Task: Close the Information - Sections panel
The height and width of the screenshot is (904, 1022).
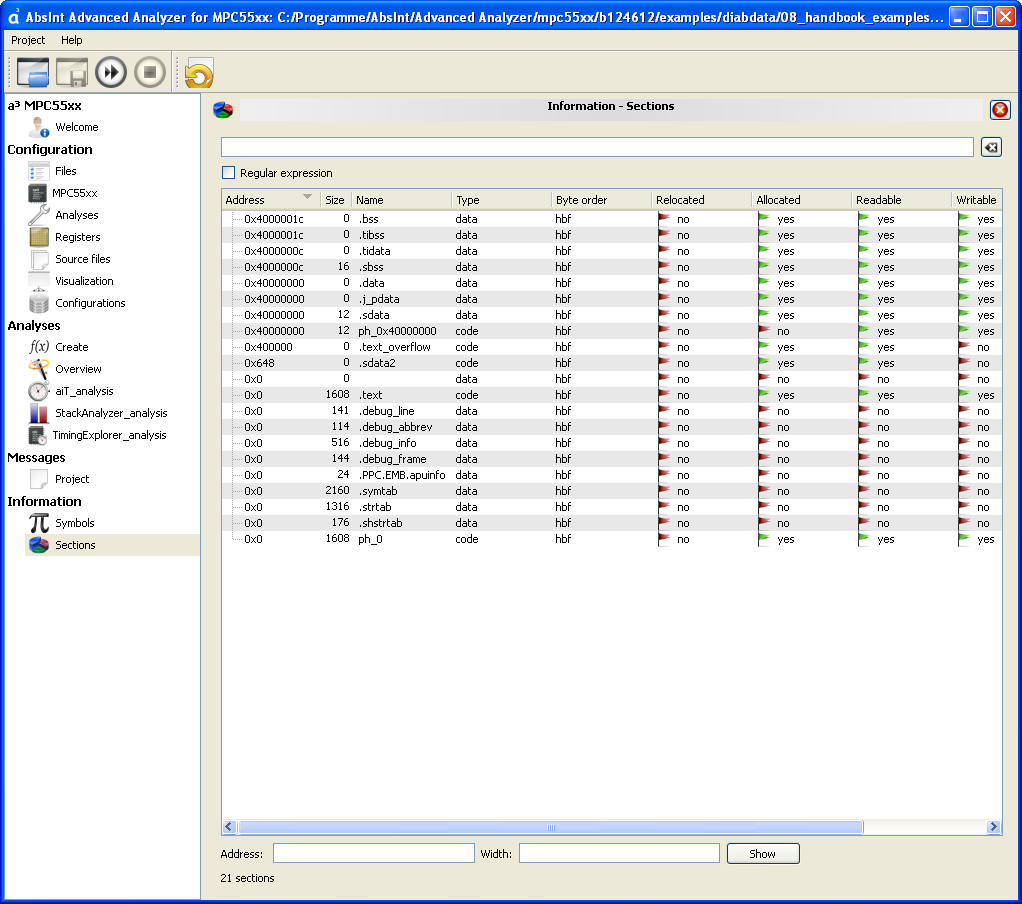Action: [1000, 109]
